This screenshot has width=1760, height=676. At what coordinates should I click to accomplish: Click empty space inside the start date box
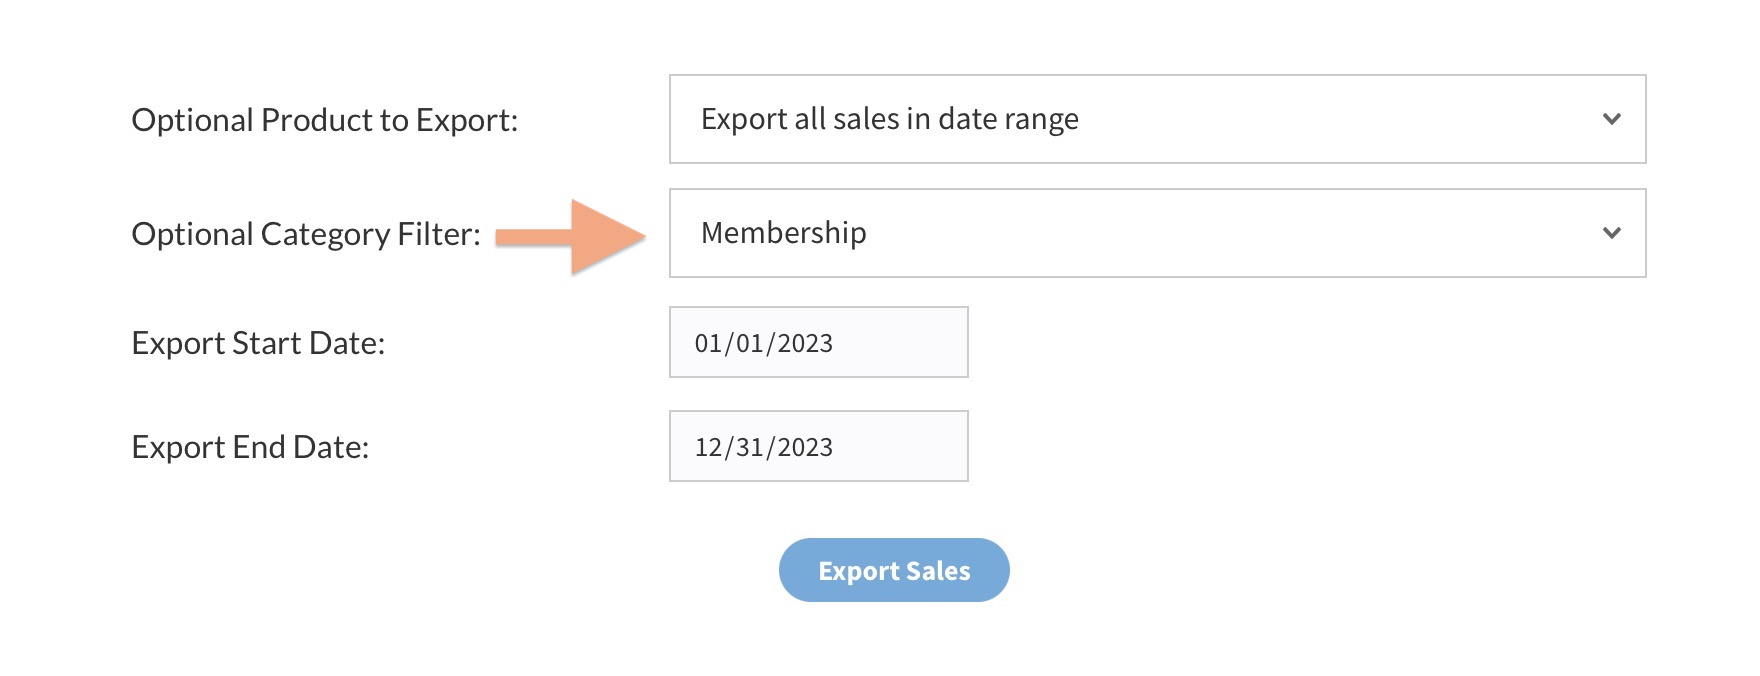910,343
